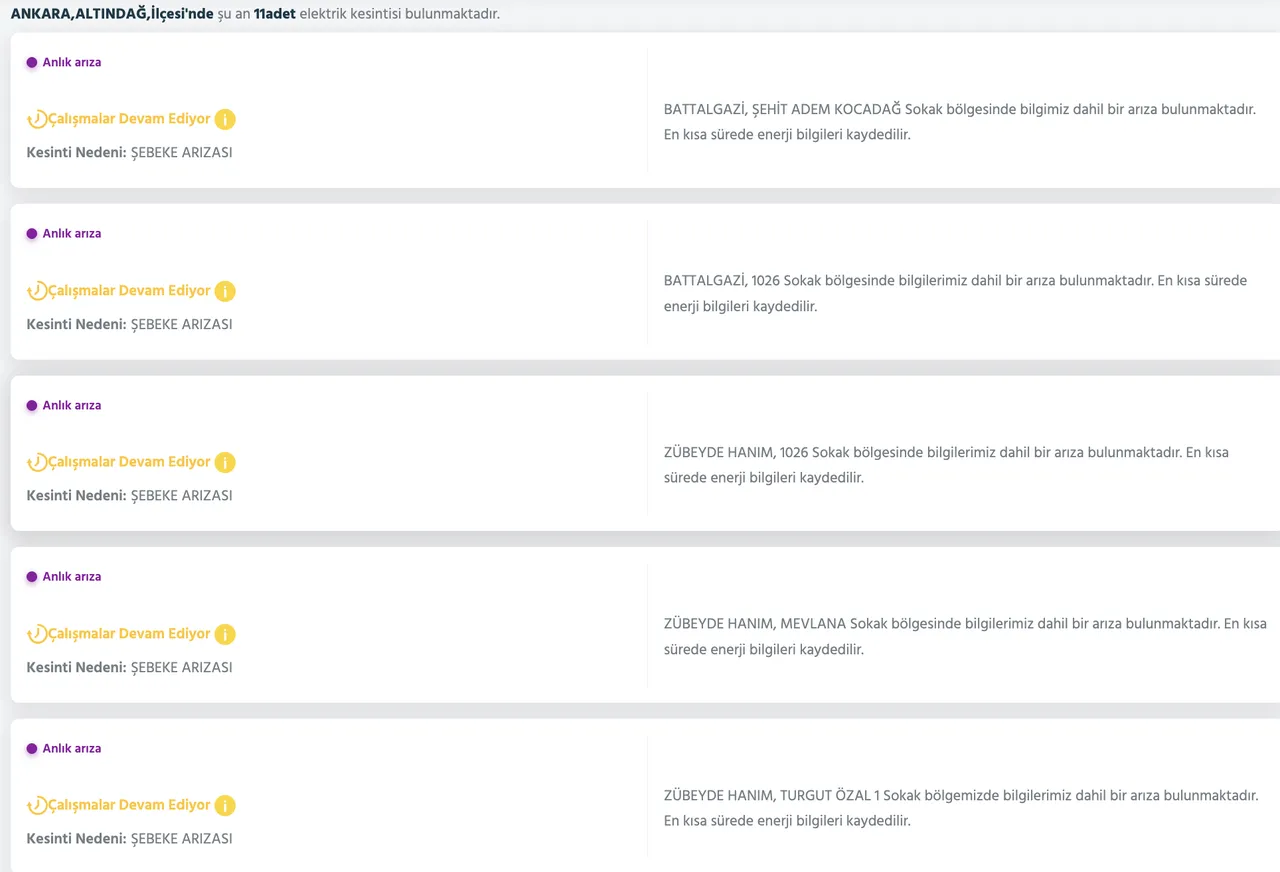Click clock icon in Şehit Adem Kocadağ card
The image size is (1280, 872).
pyautogui.click(x=37, y=119)
